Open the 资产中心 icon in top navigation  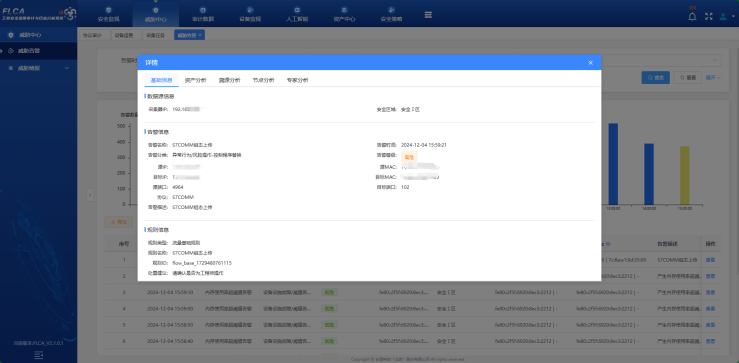tap(345, 10)
